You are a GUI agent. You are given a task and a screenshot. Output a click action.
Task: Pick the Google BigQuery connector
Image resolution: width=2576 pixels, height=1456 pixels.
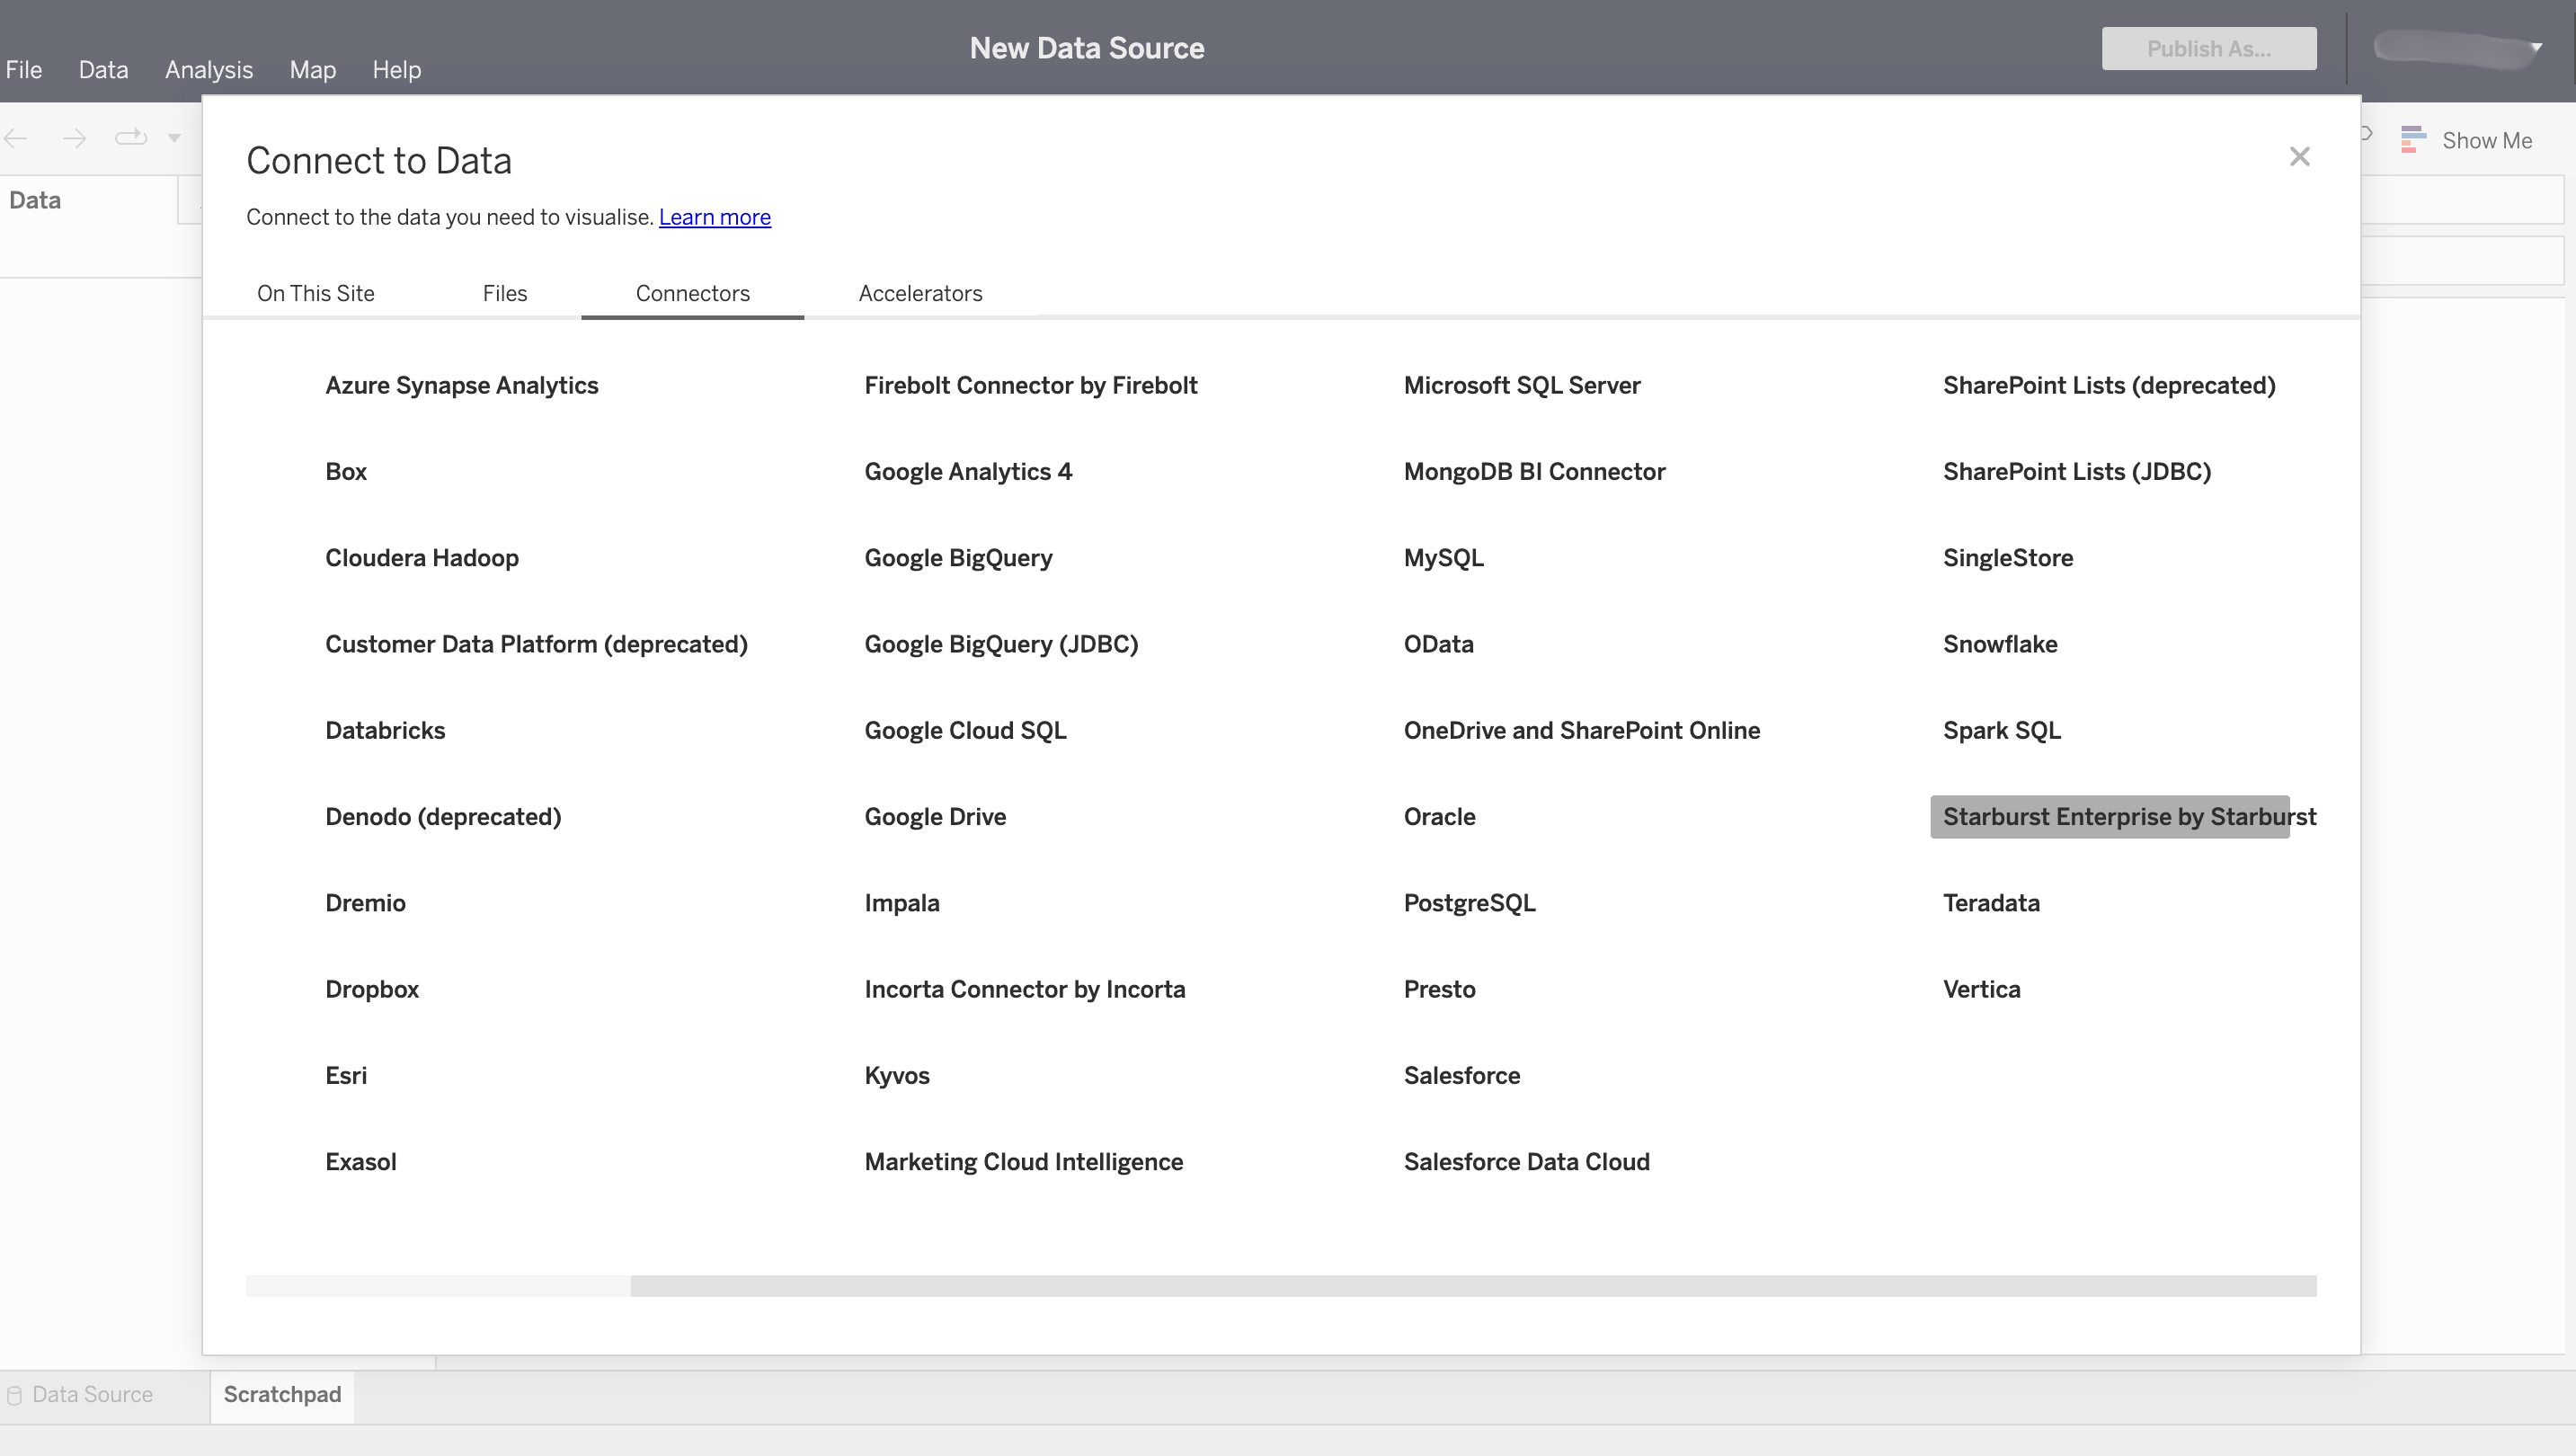tap(957, 558)
